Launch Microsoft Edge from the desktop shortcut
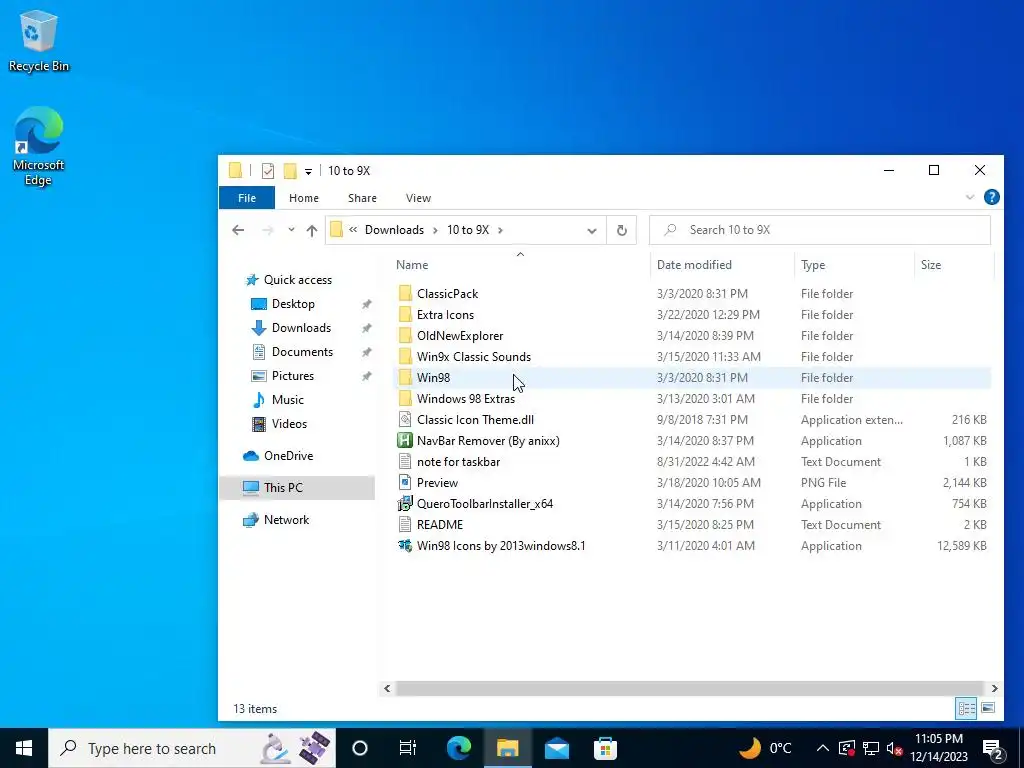Viewport: 1024px width, 768px height. point(39,146)
